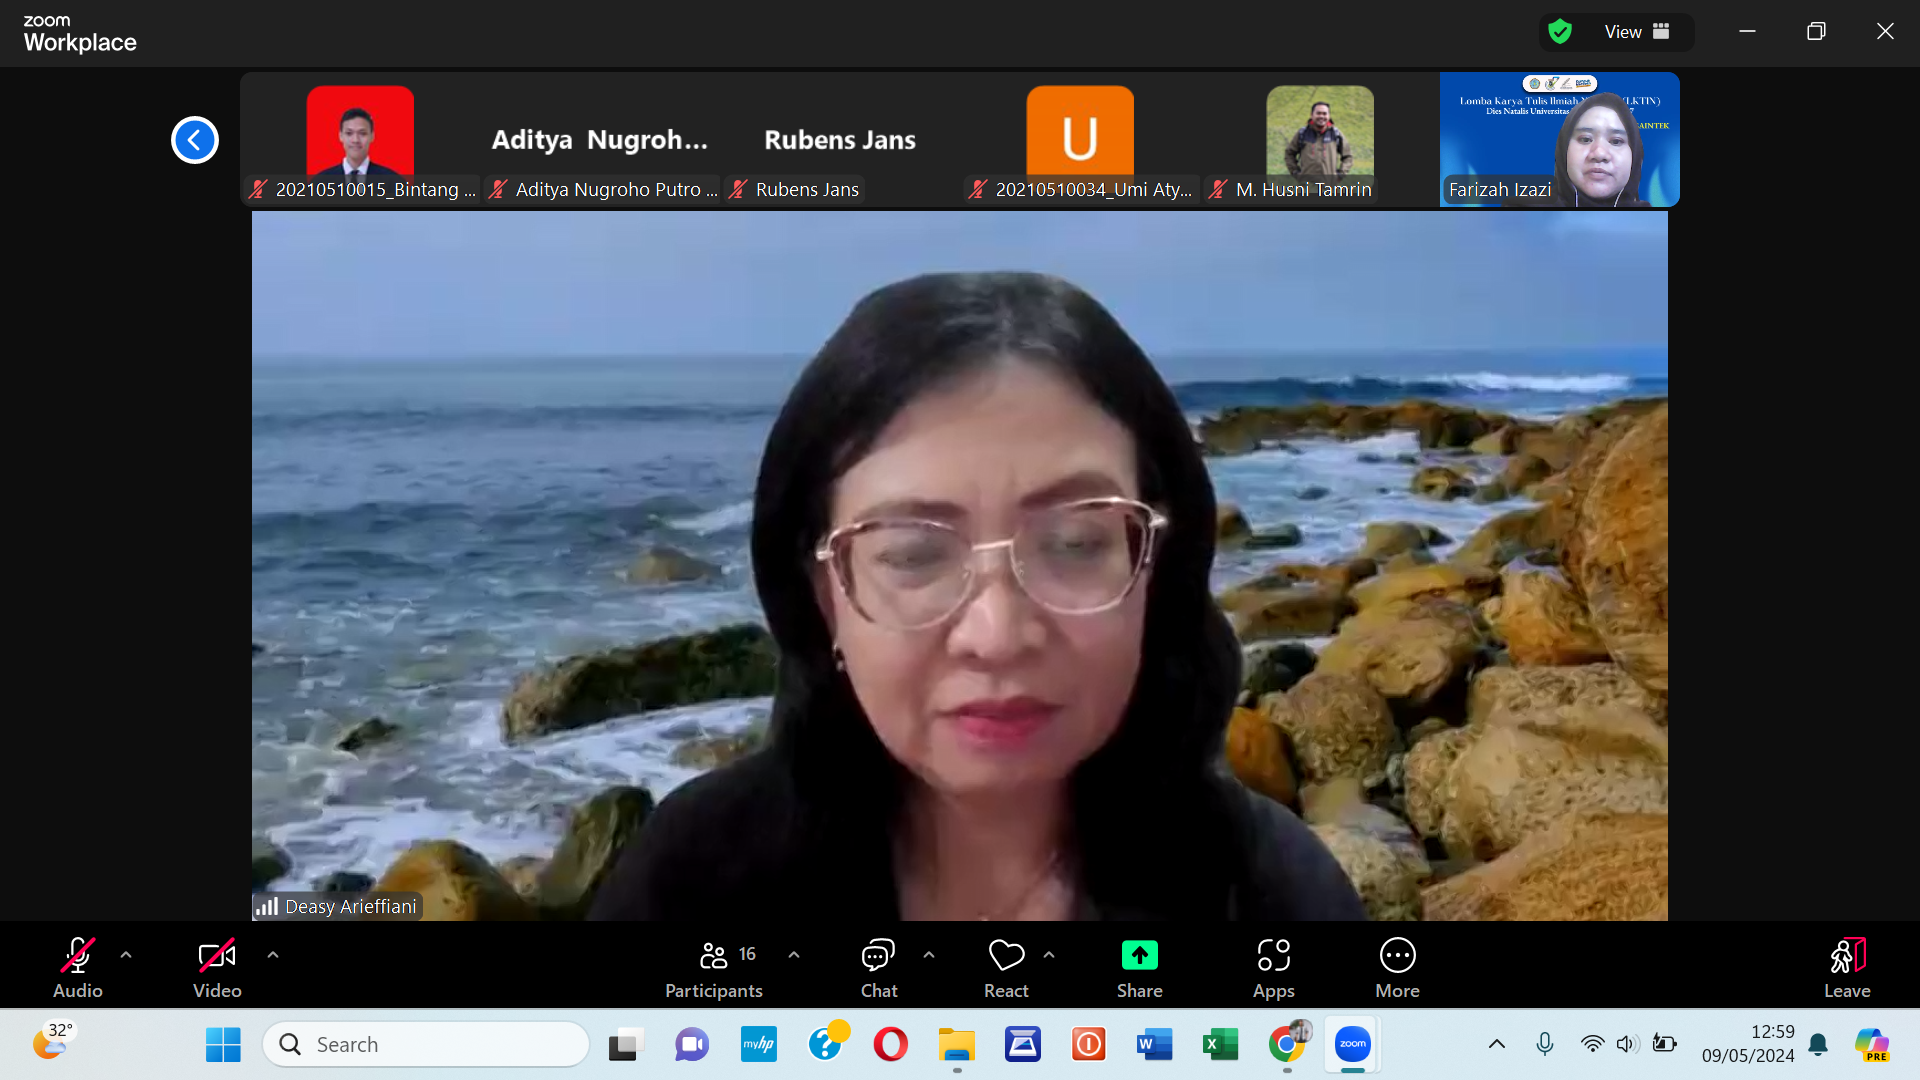Select Farizah Izazi's video thumbnail
Screen dimensions: 1920x1080
coord(1559,140)
